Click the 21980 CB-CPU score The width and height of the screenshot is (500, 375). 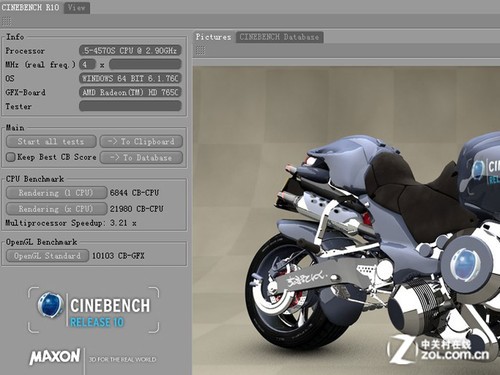click(137, 209)
